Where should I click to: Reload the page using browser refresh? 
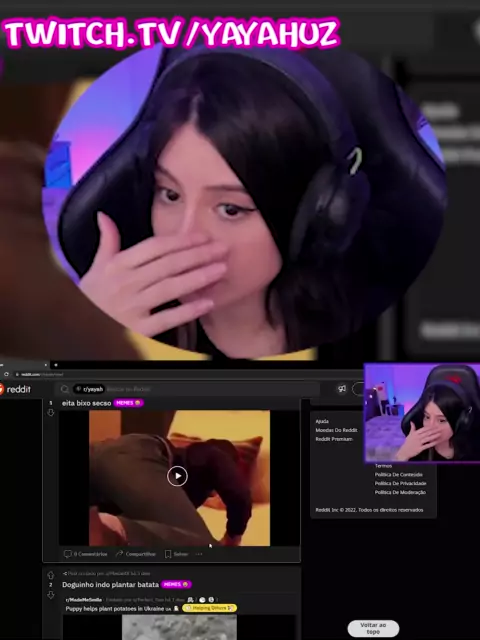point(6,374)
